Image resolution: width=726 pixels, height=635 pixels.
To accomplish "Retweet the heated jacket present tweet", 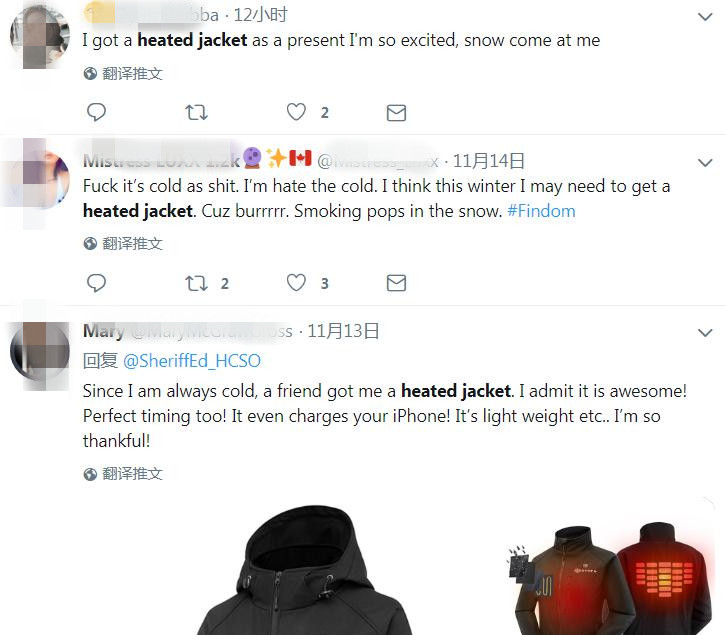I will [x=196, y=112].
